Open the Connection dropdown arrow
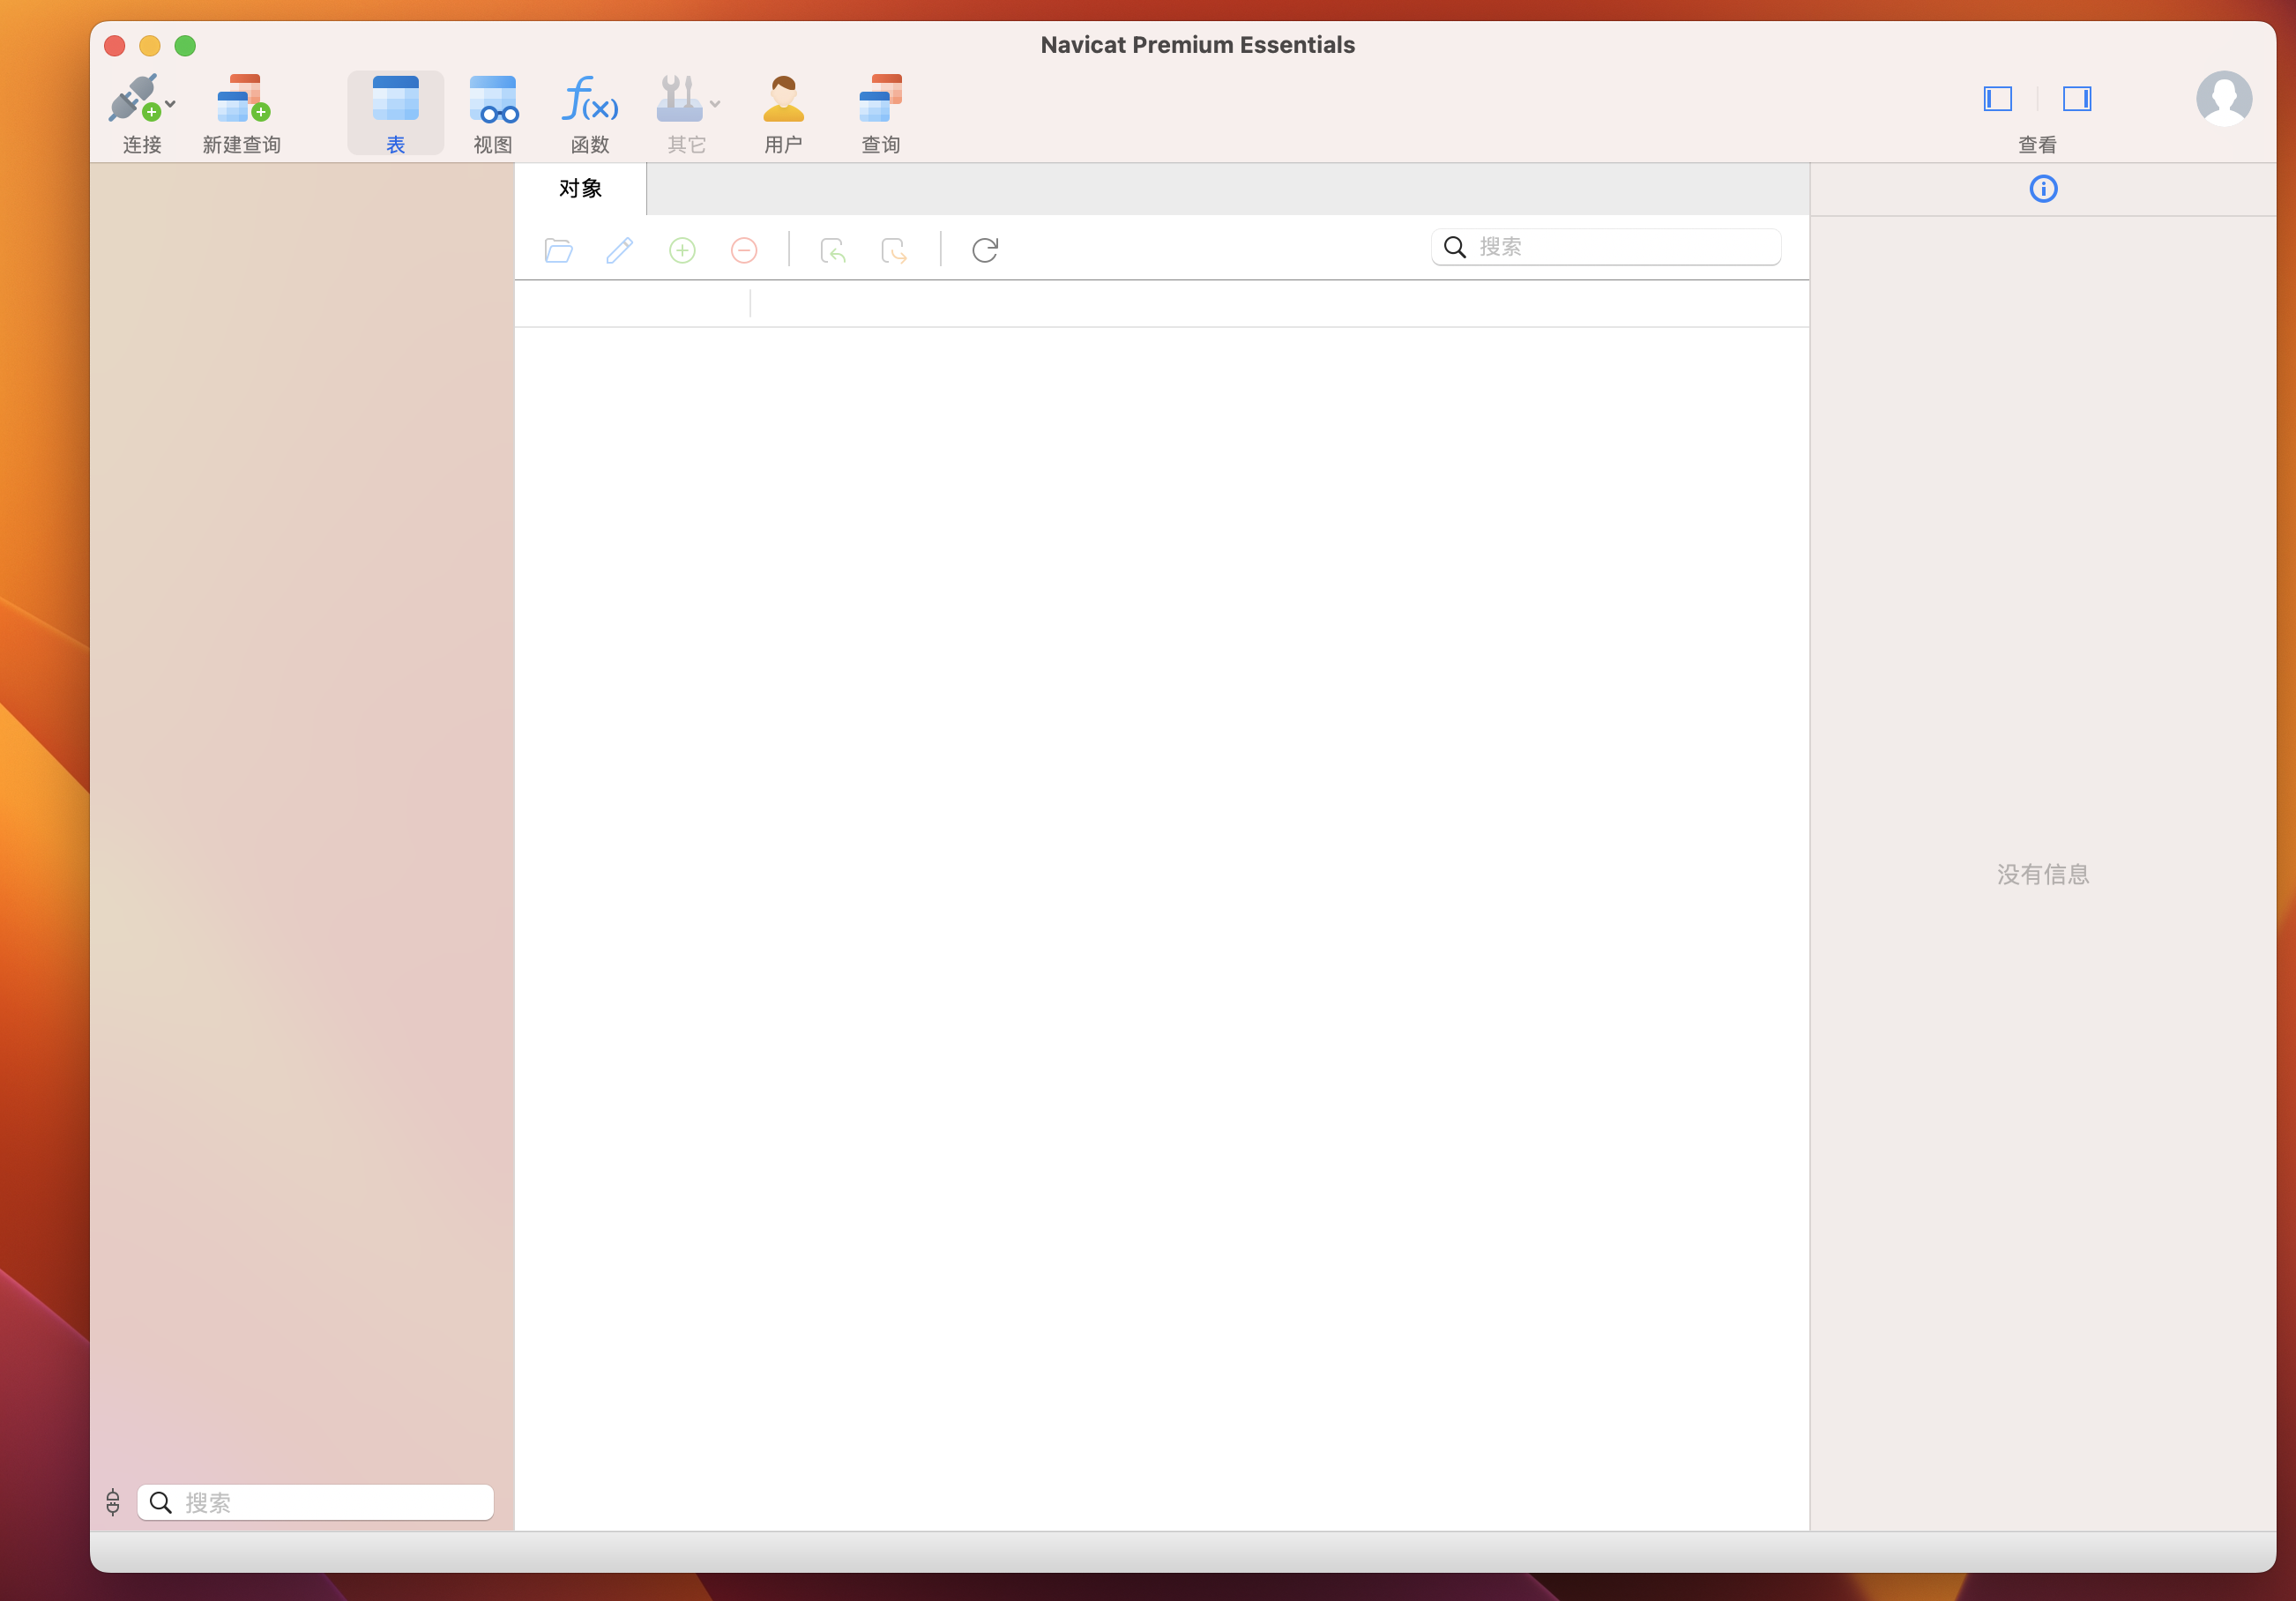This screenshot has width=2296, height=1601. pos(171,104)
